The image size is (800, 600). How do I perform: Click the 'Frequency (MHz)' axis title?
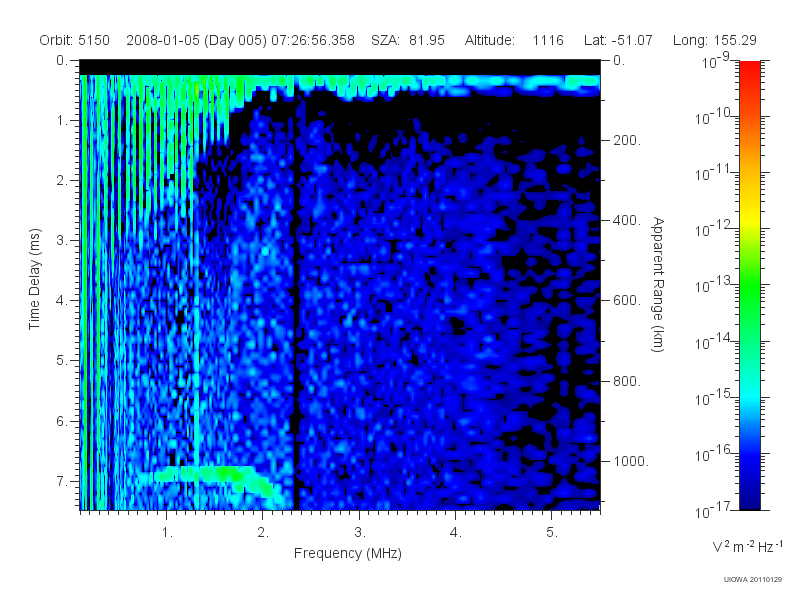point(347,554)
